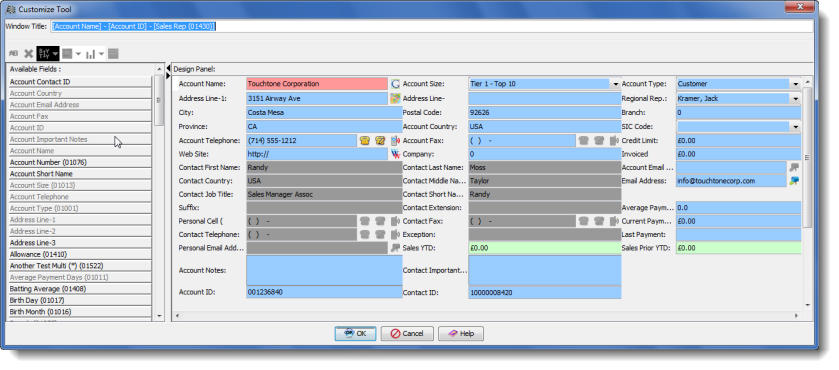839x370 pixels.
Task: Click the gray email icon beside Account Email
Action: point(794,168)
